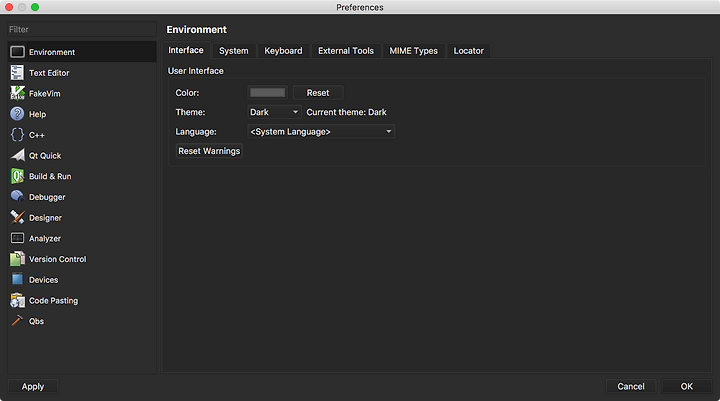This screenshot has width=720, height=401.
Task: Click the Code Pasting label
Action: 53,300
